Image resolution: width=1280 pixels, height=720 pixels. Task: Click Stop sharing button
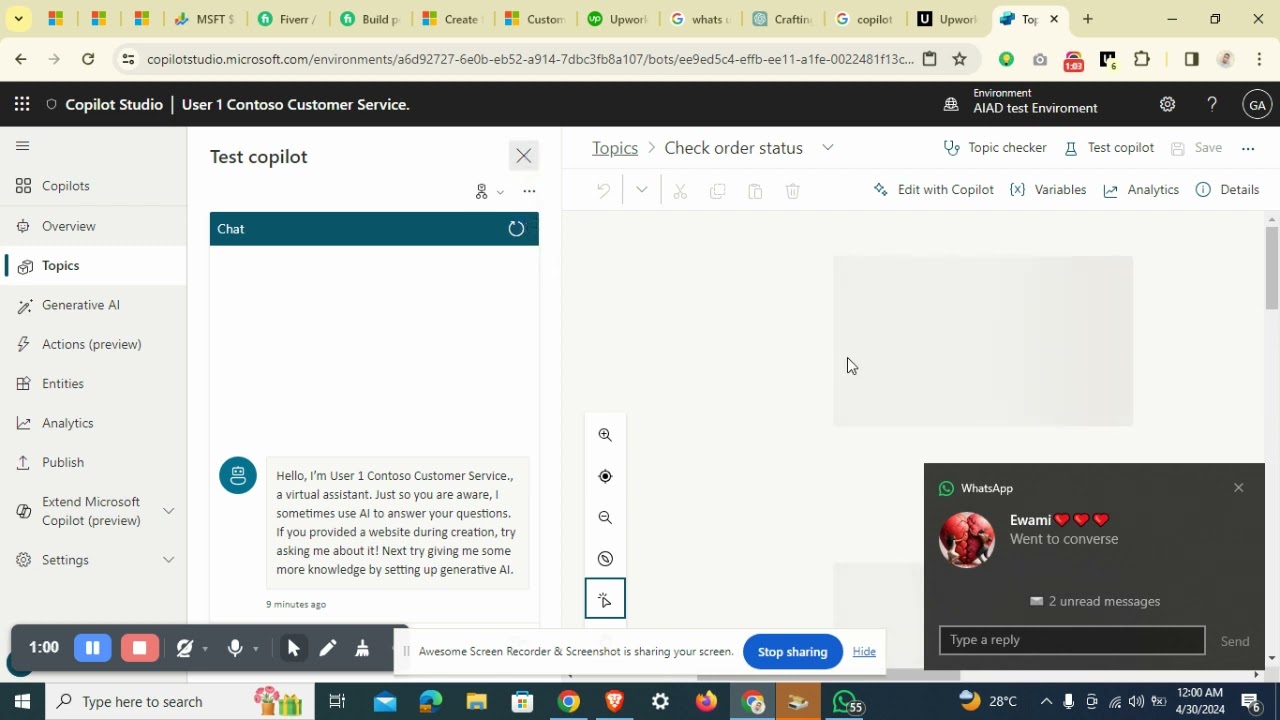792,652
